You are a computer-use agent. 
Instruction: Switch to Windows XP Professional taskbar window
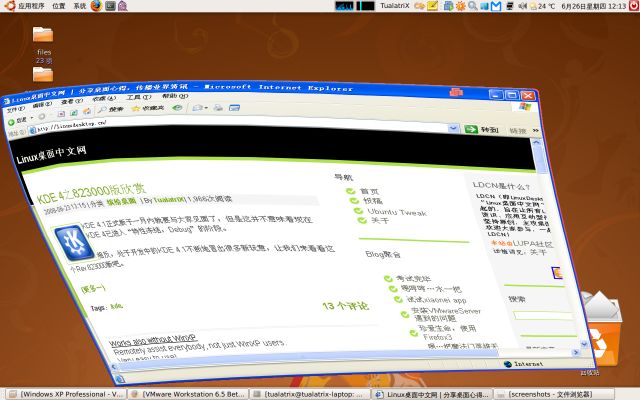pos(66,394)
